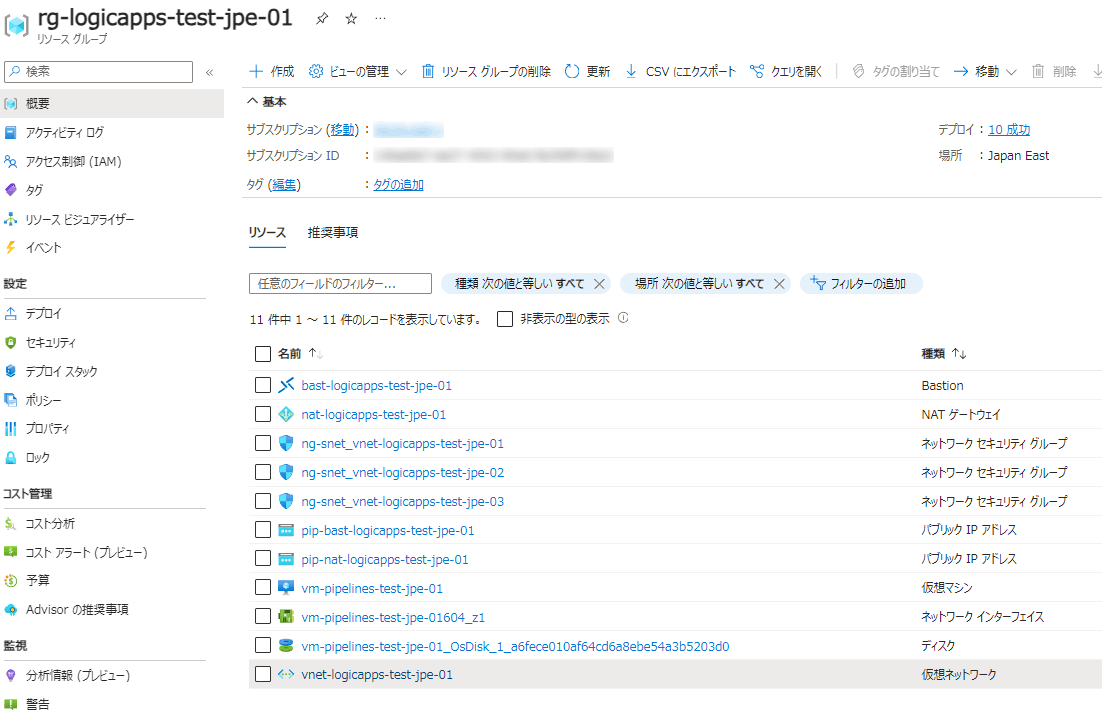Click the 移動 arrow icon
Image resolution: width=1102 pixels, height=713 pixels.
(961, 72)
